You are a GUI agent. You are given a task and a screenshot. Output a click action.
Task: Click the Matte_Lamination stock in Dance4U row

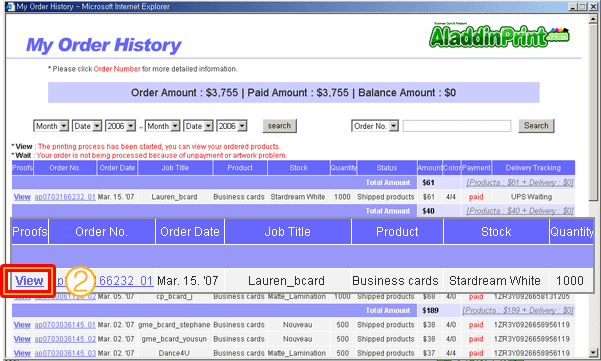tap(297, 353)
